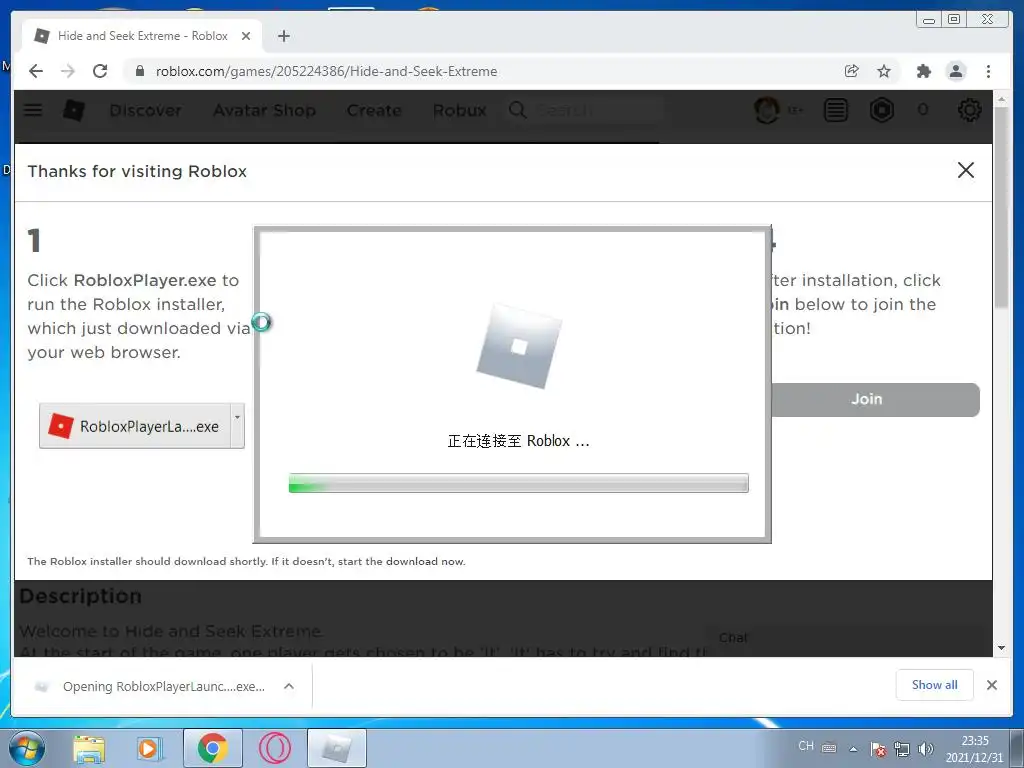Open Chrome extensions puzzle icon
The image size is (1024, 768).
click(x=923, y=71)
